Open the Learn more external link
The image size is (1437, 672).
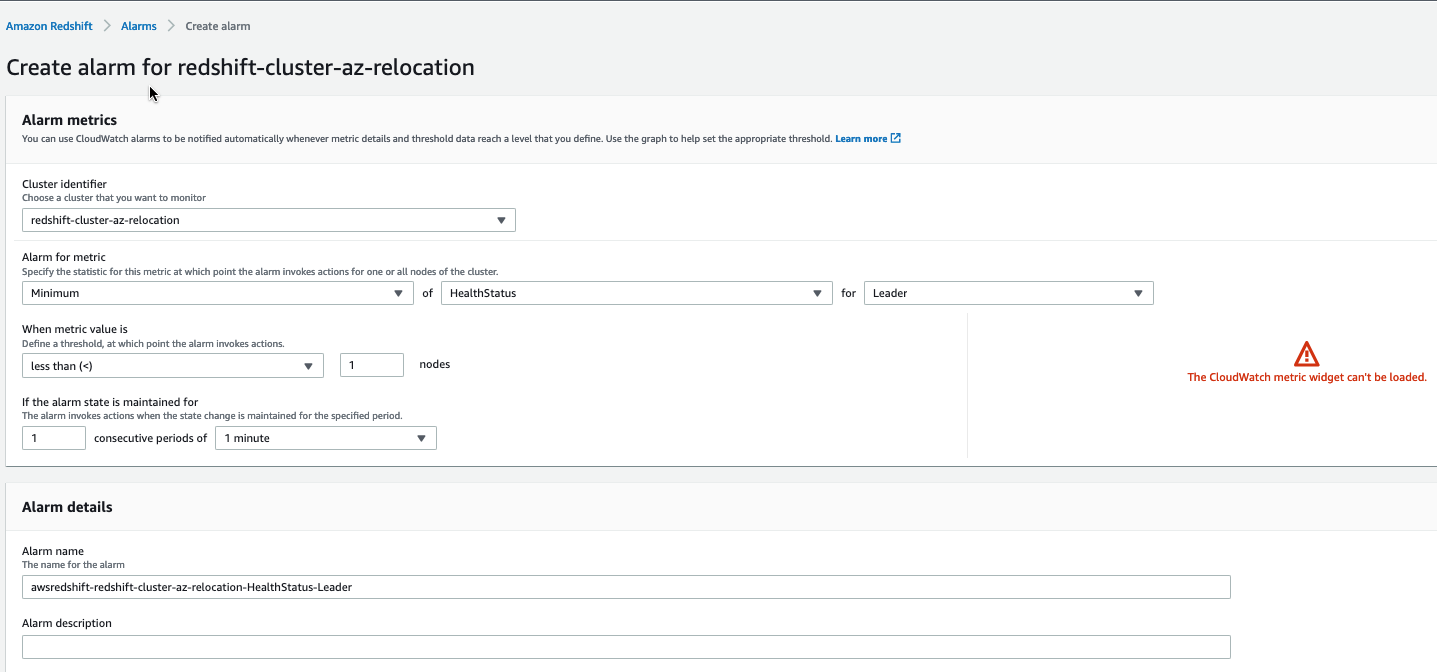pos(861,139)
